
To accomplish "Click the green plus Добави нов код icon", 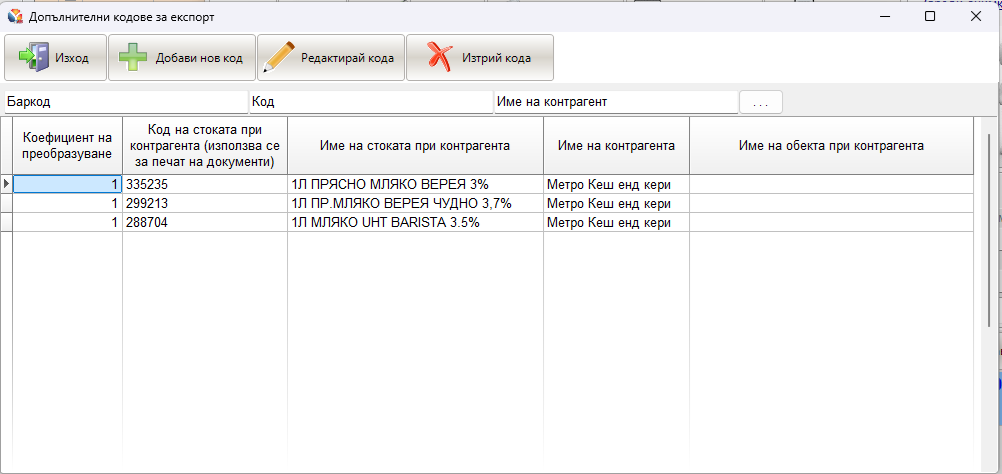I will tap(134, 58).
